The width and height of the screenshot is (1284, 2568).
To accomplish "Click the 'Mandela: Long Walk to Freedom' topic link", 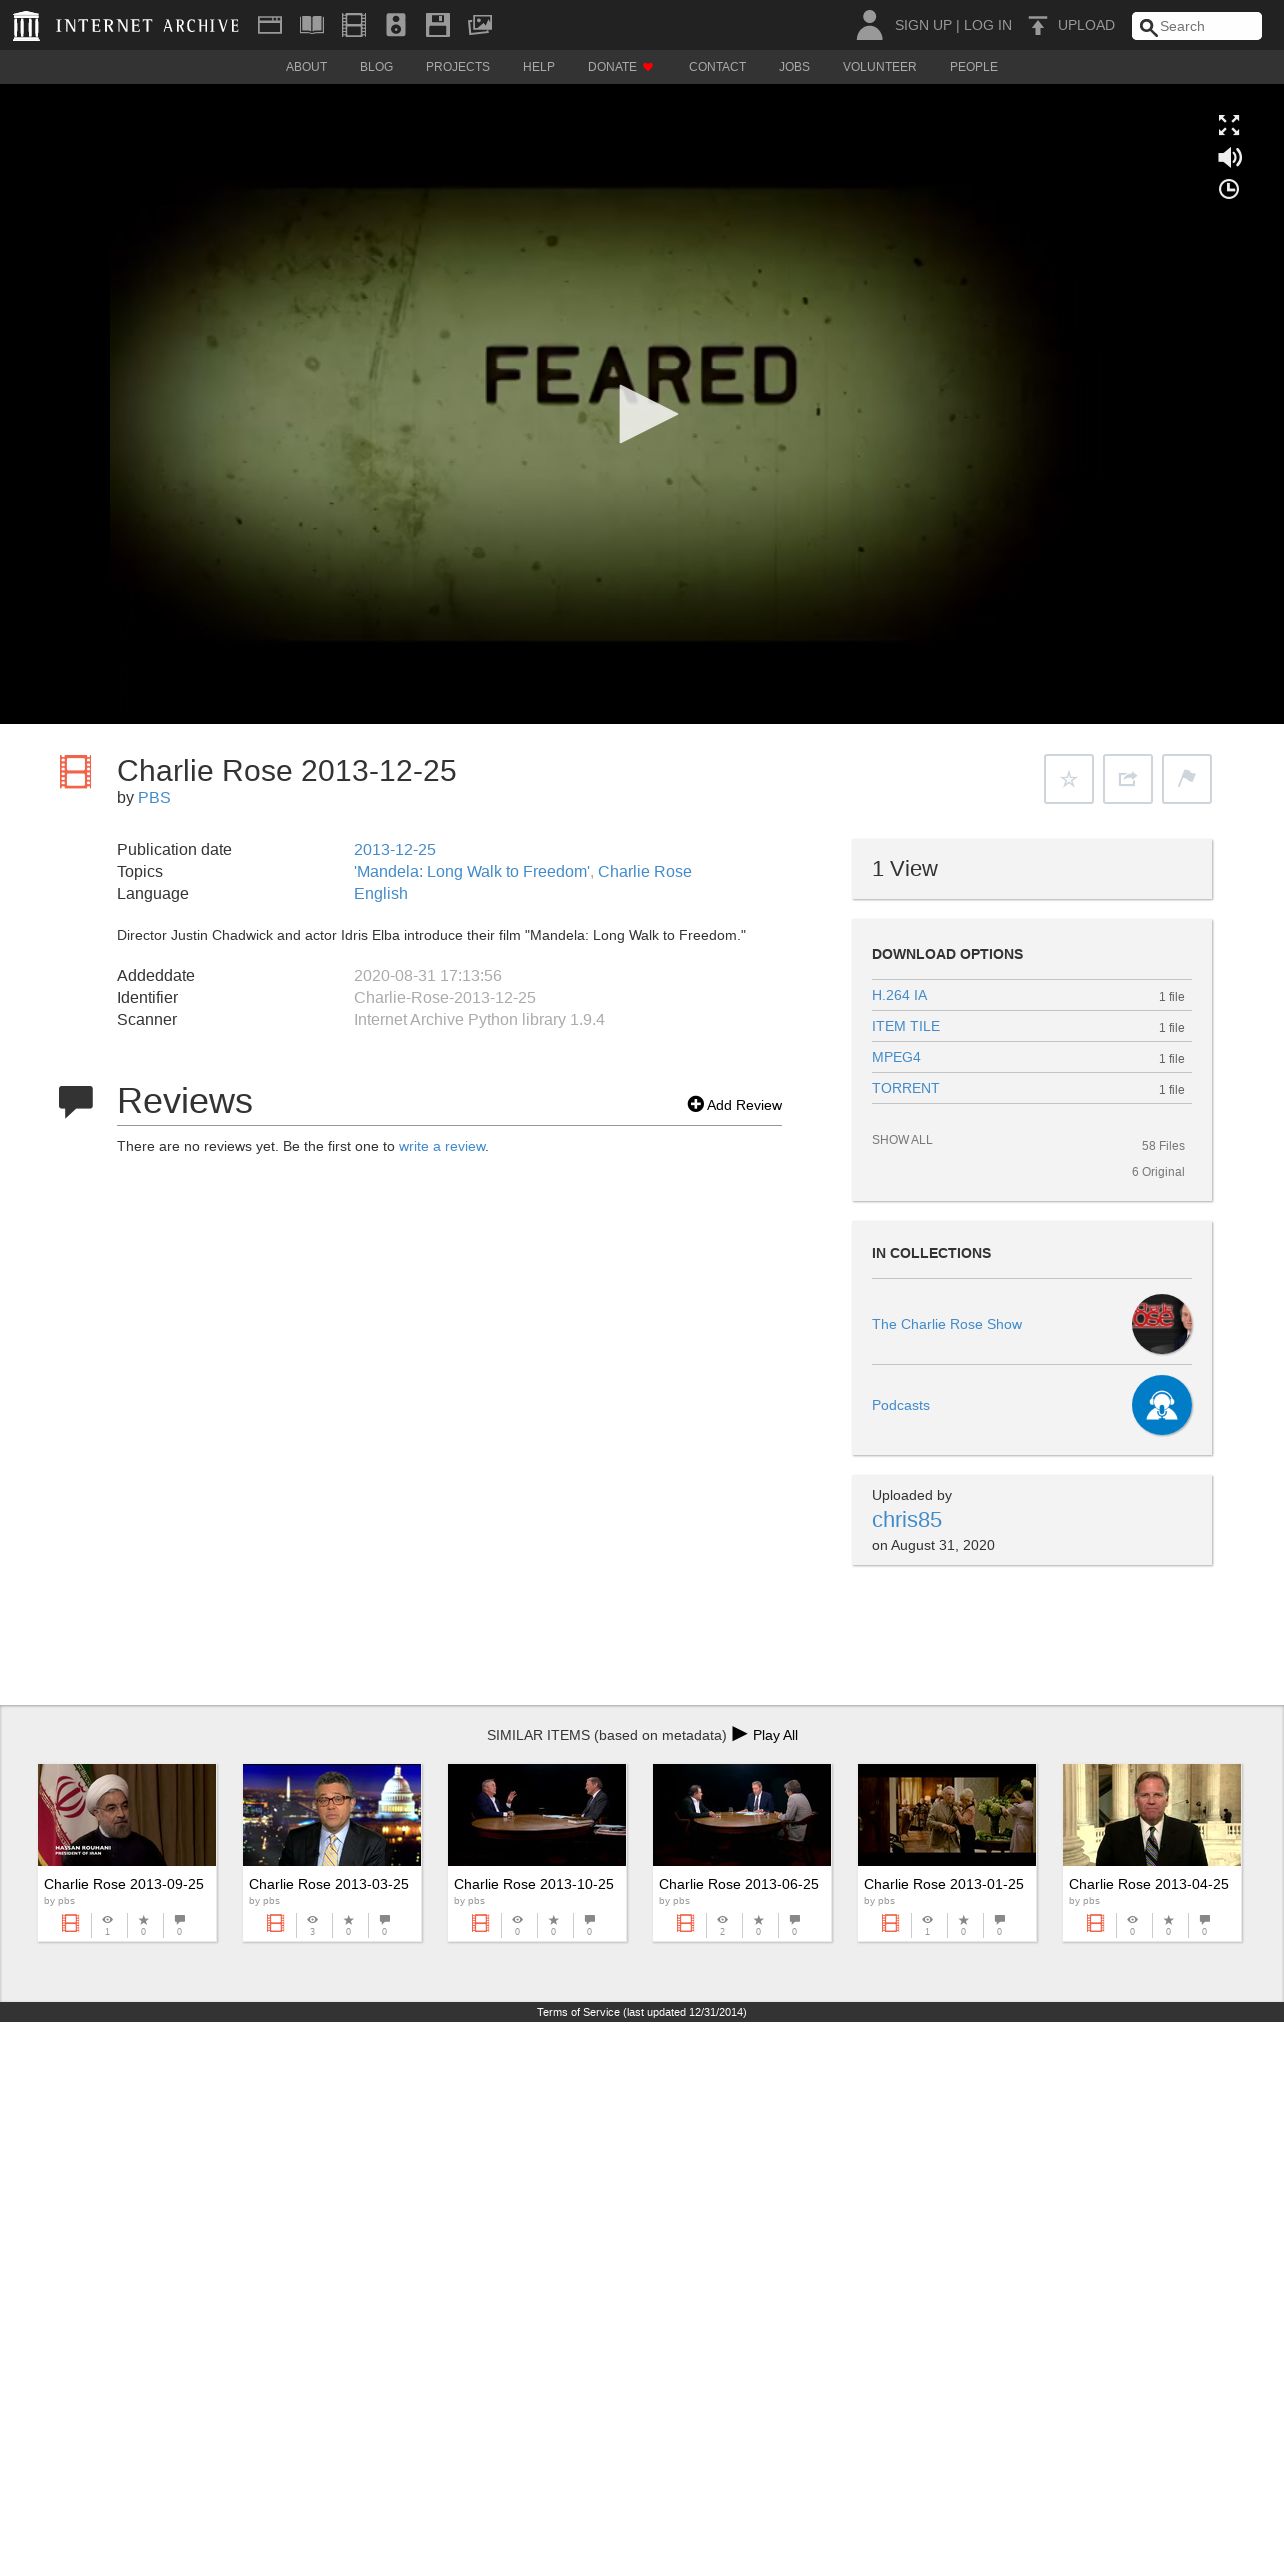I will click(472, 871).
